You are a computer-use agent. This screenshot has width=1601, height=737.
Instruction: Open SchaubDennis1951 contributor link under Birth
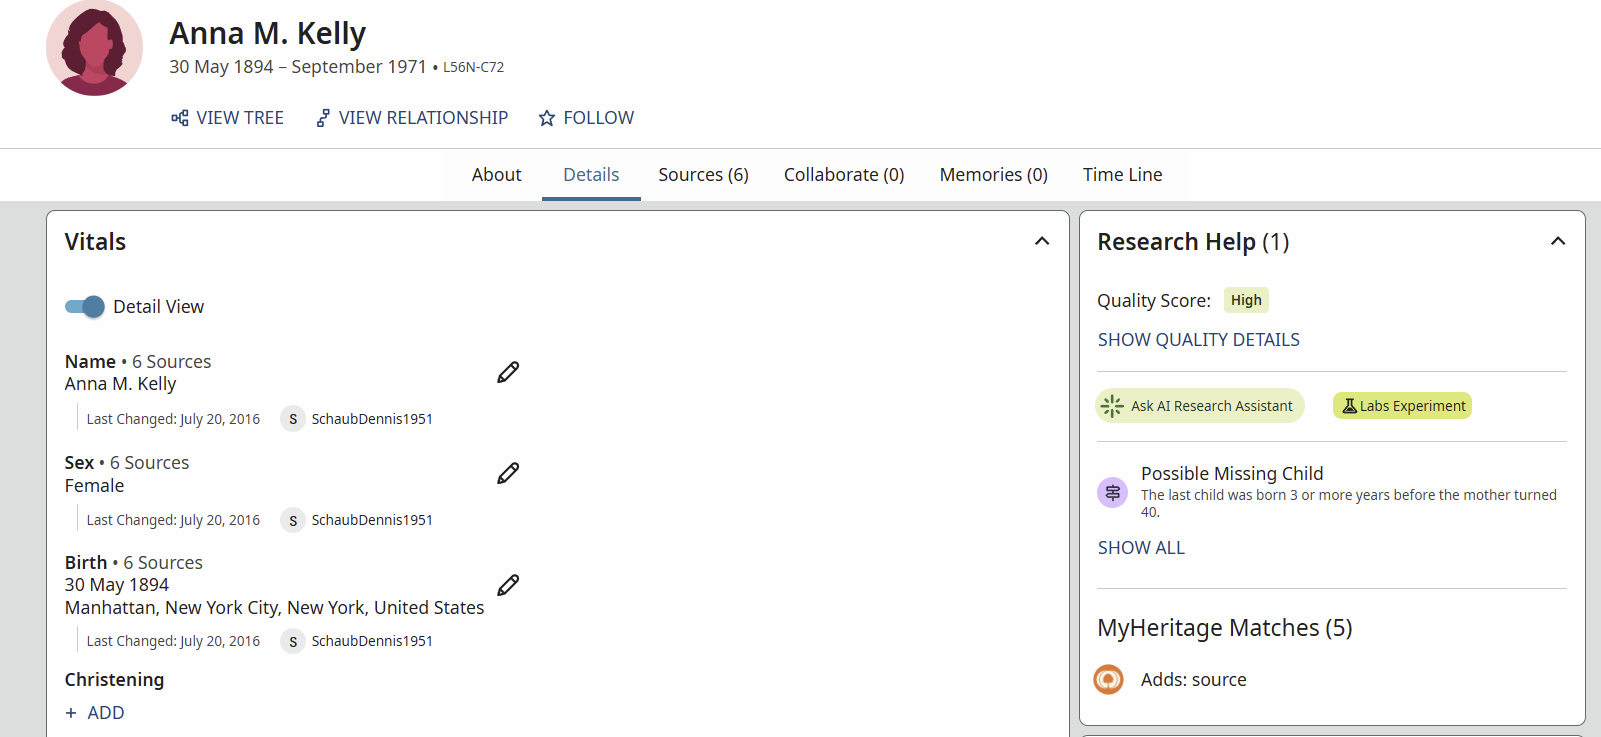pos(372,641)
